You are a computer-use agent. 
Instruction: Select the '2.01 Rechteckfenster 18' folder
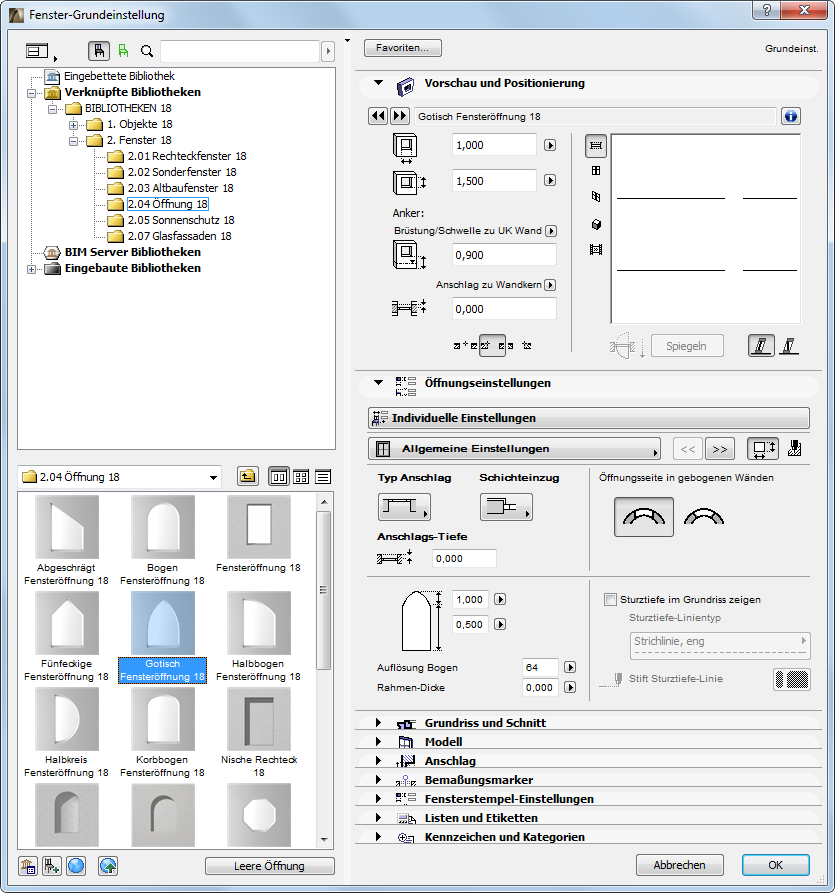point(187,156)
